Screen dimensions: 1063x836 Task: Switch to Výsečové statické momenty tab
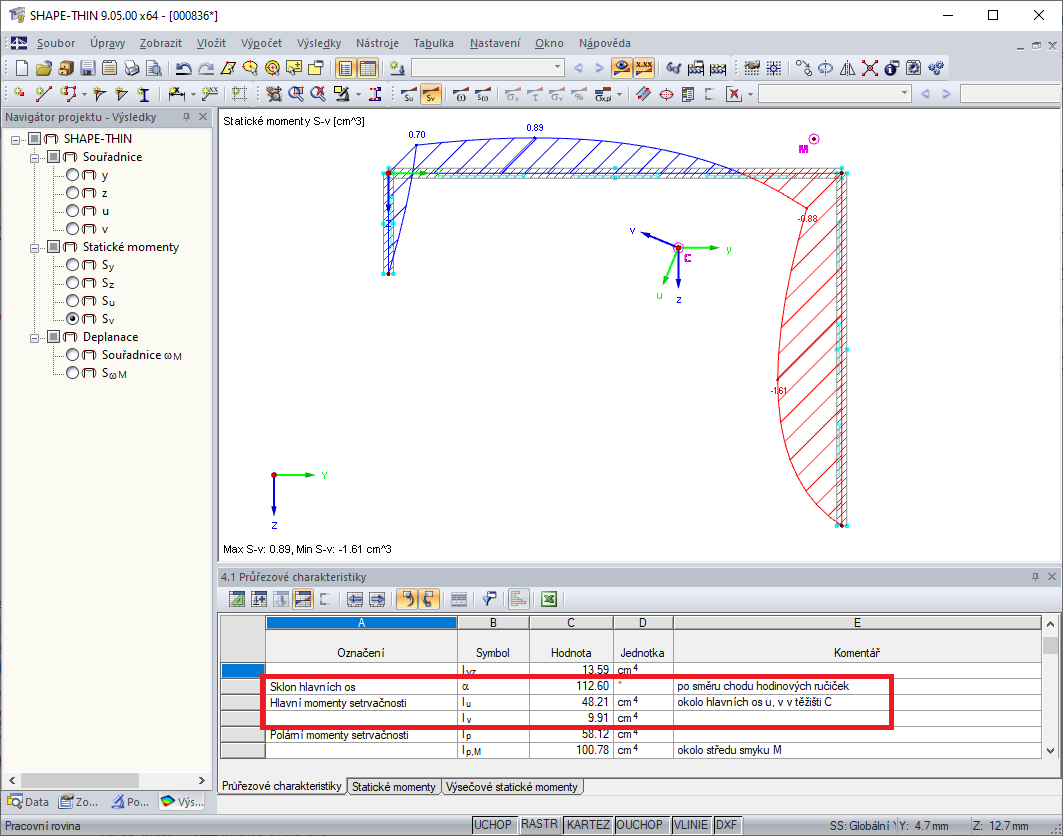pos(512,787)
